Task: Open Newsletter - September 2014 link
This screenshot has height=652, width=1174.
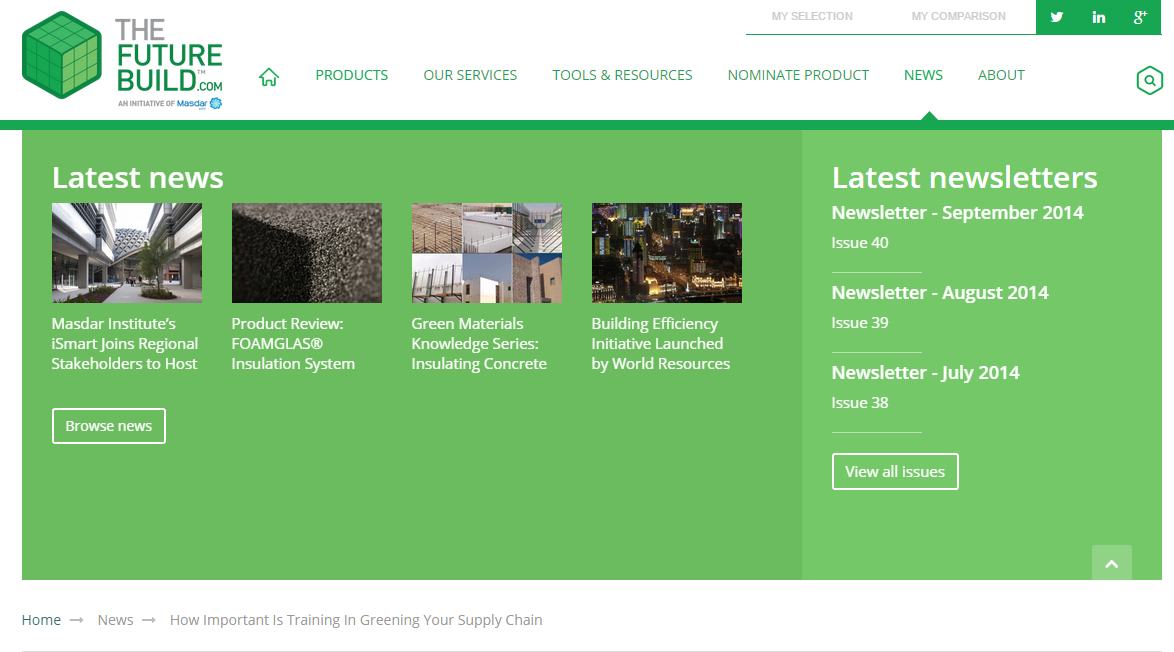Action: pos(957,213)
